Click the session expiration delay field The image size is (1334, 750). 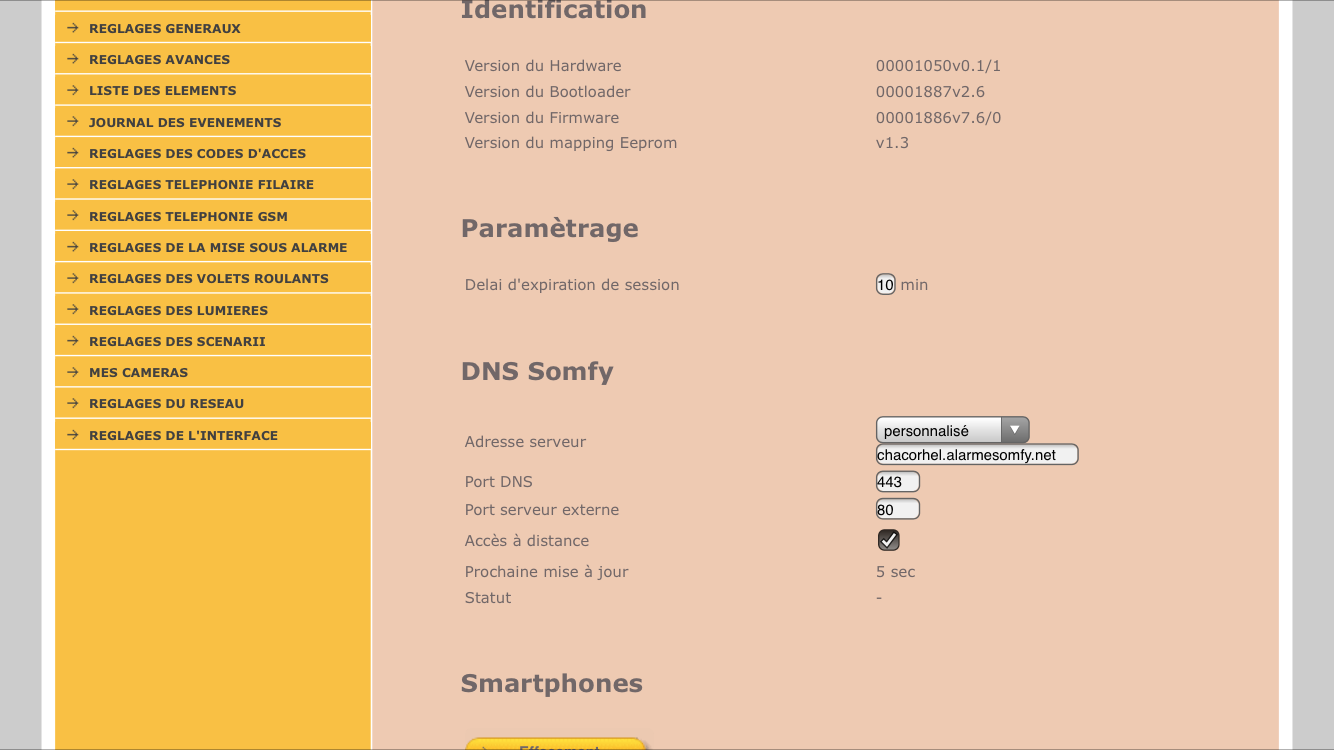coord(885,285)
